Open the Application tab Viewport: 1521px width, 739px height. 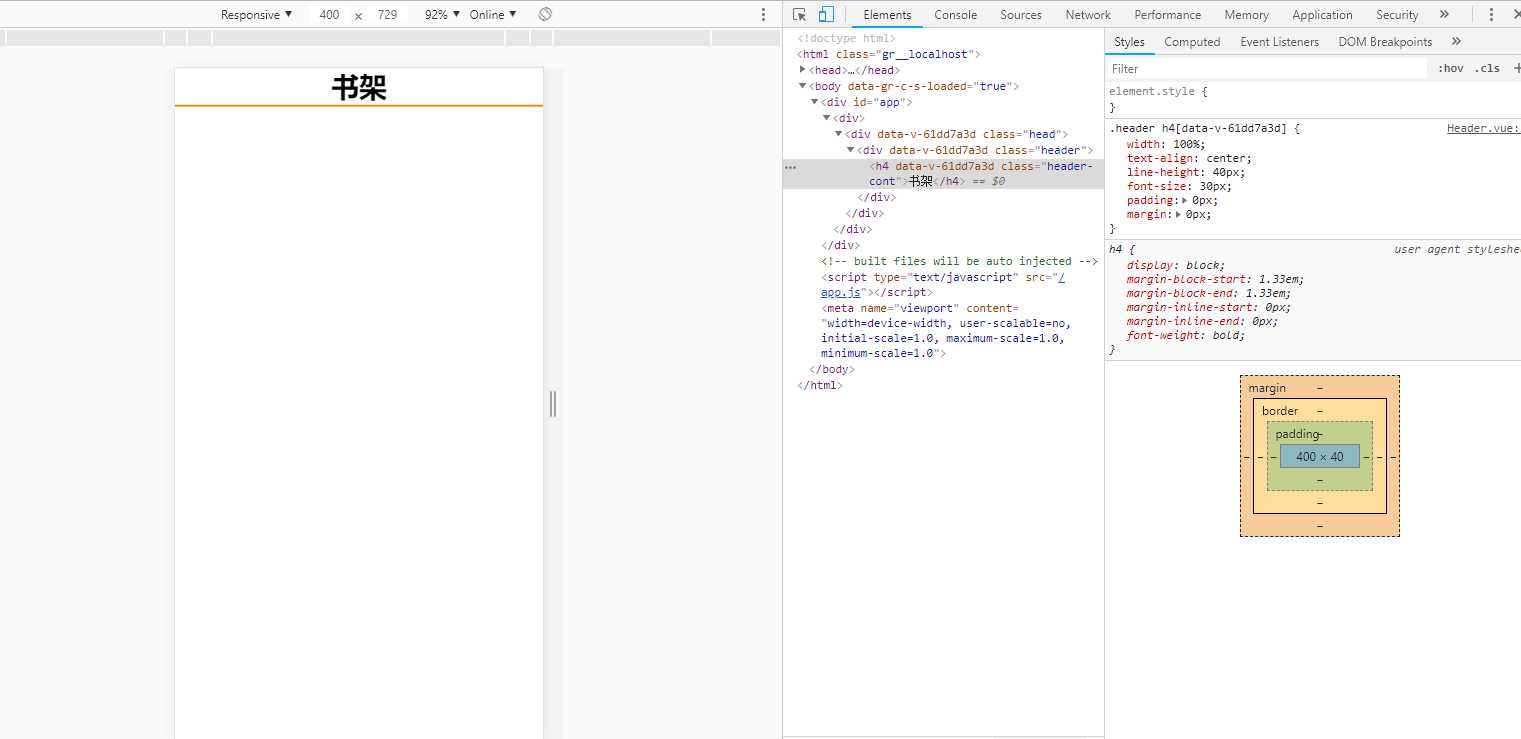tap(1322, 14)
